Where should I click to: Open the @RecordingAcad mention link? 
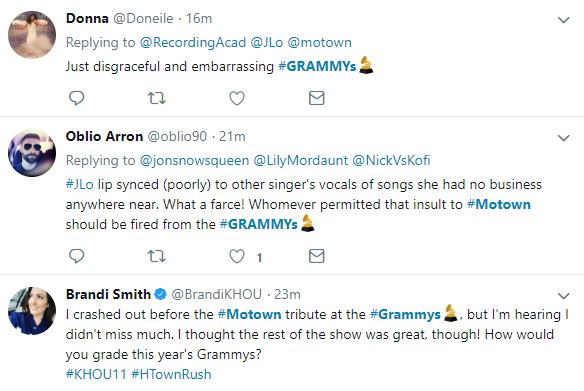click(193, 42)
